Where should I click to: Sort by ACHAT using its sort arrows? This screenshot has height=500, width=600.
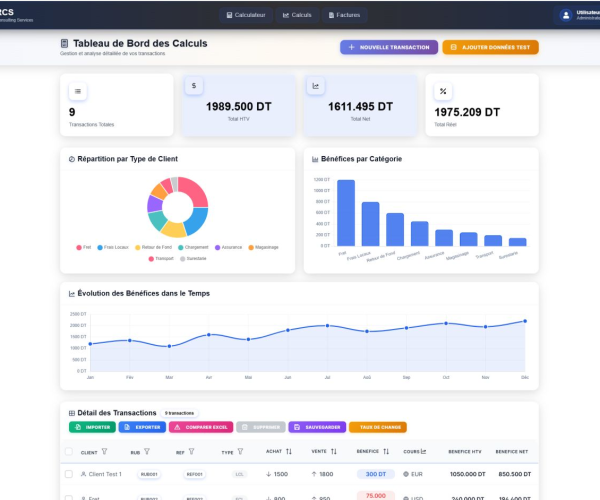[289, 451]
